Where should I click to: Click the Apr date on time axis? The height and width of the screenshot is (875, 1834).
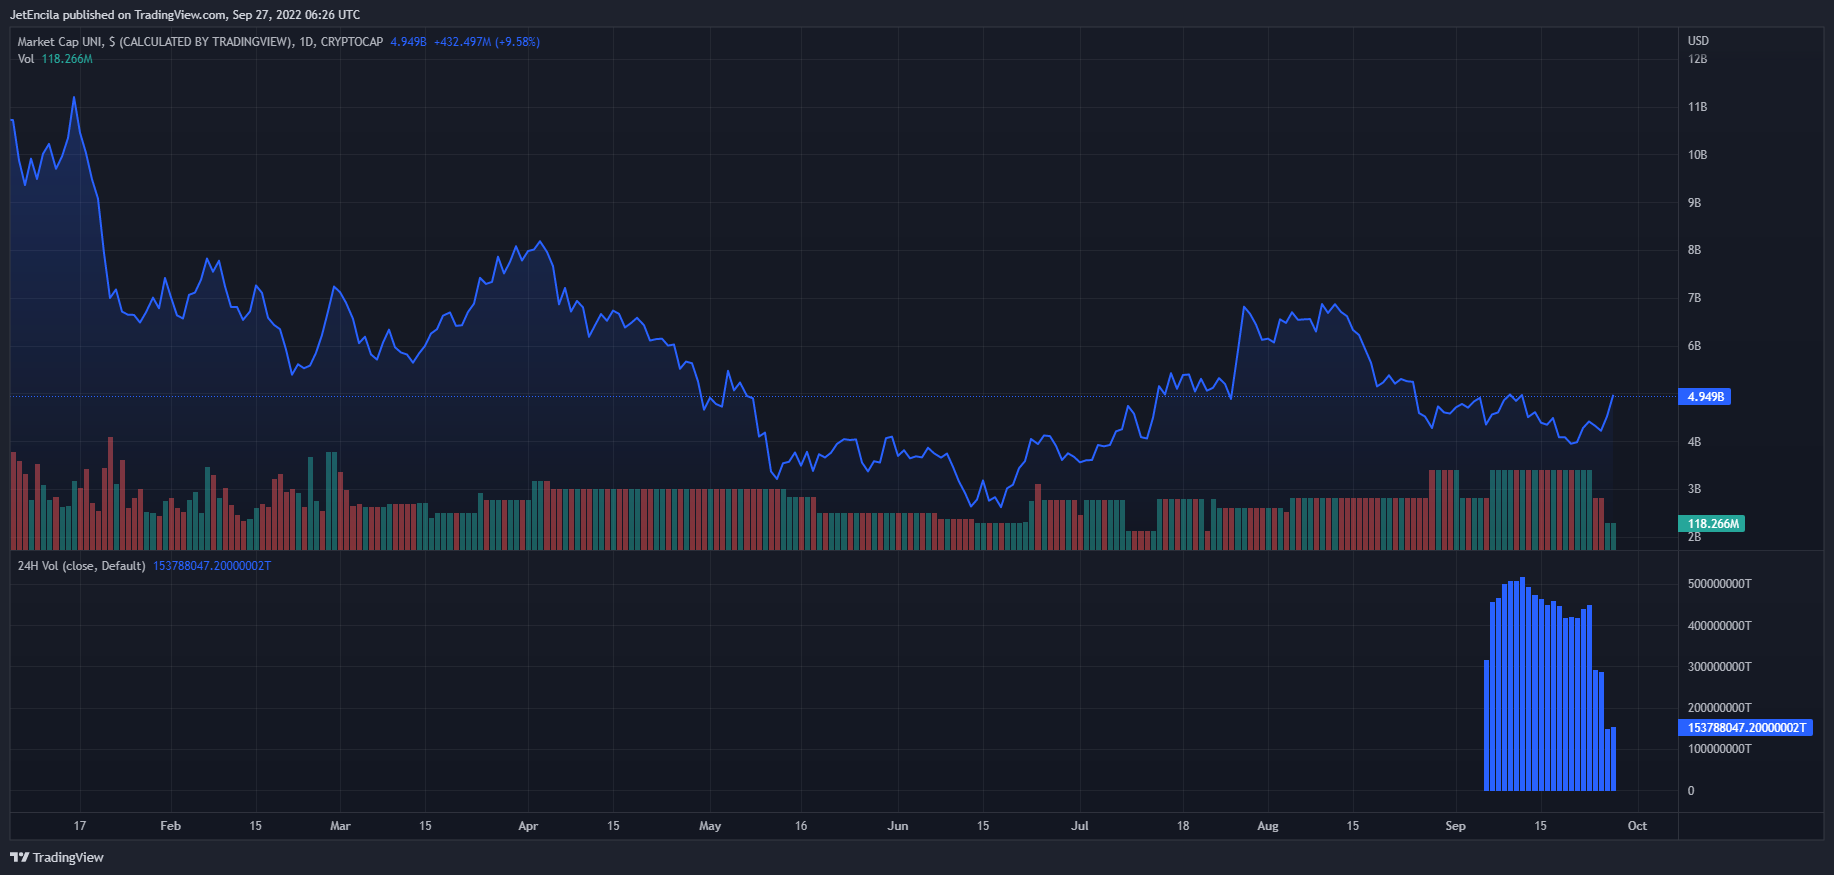point(528,826)
